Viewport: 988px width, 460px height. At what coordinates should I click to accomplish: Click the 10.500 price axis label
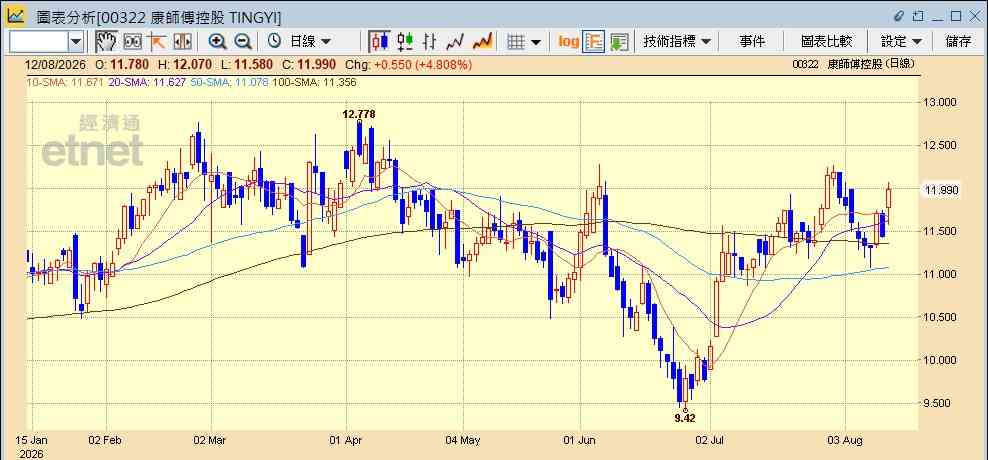tap(939, 317)
